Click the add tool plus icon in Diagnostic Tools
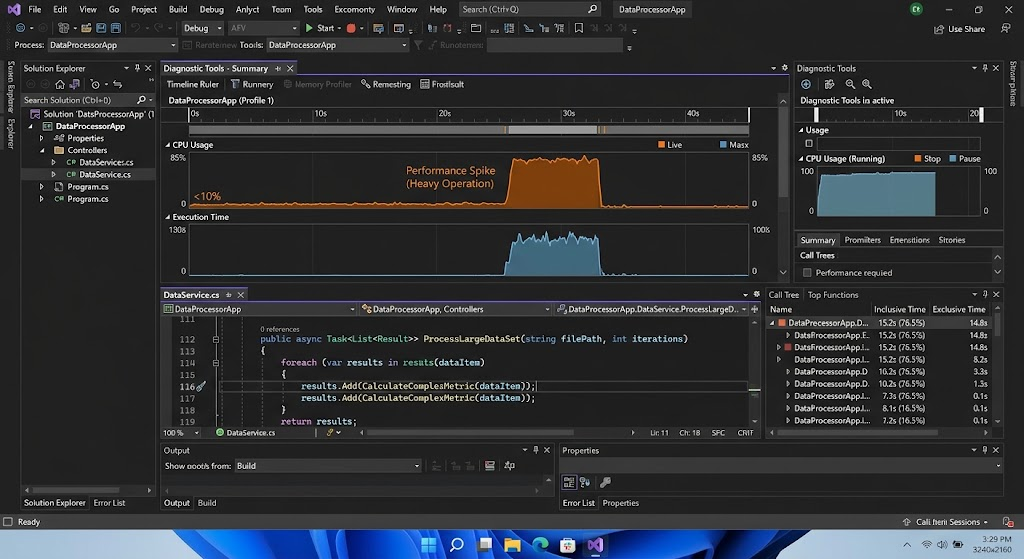The height and width of the screenshot is (559, 1024). [x=806, y=84]
